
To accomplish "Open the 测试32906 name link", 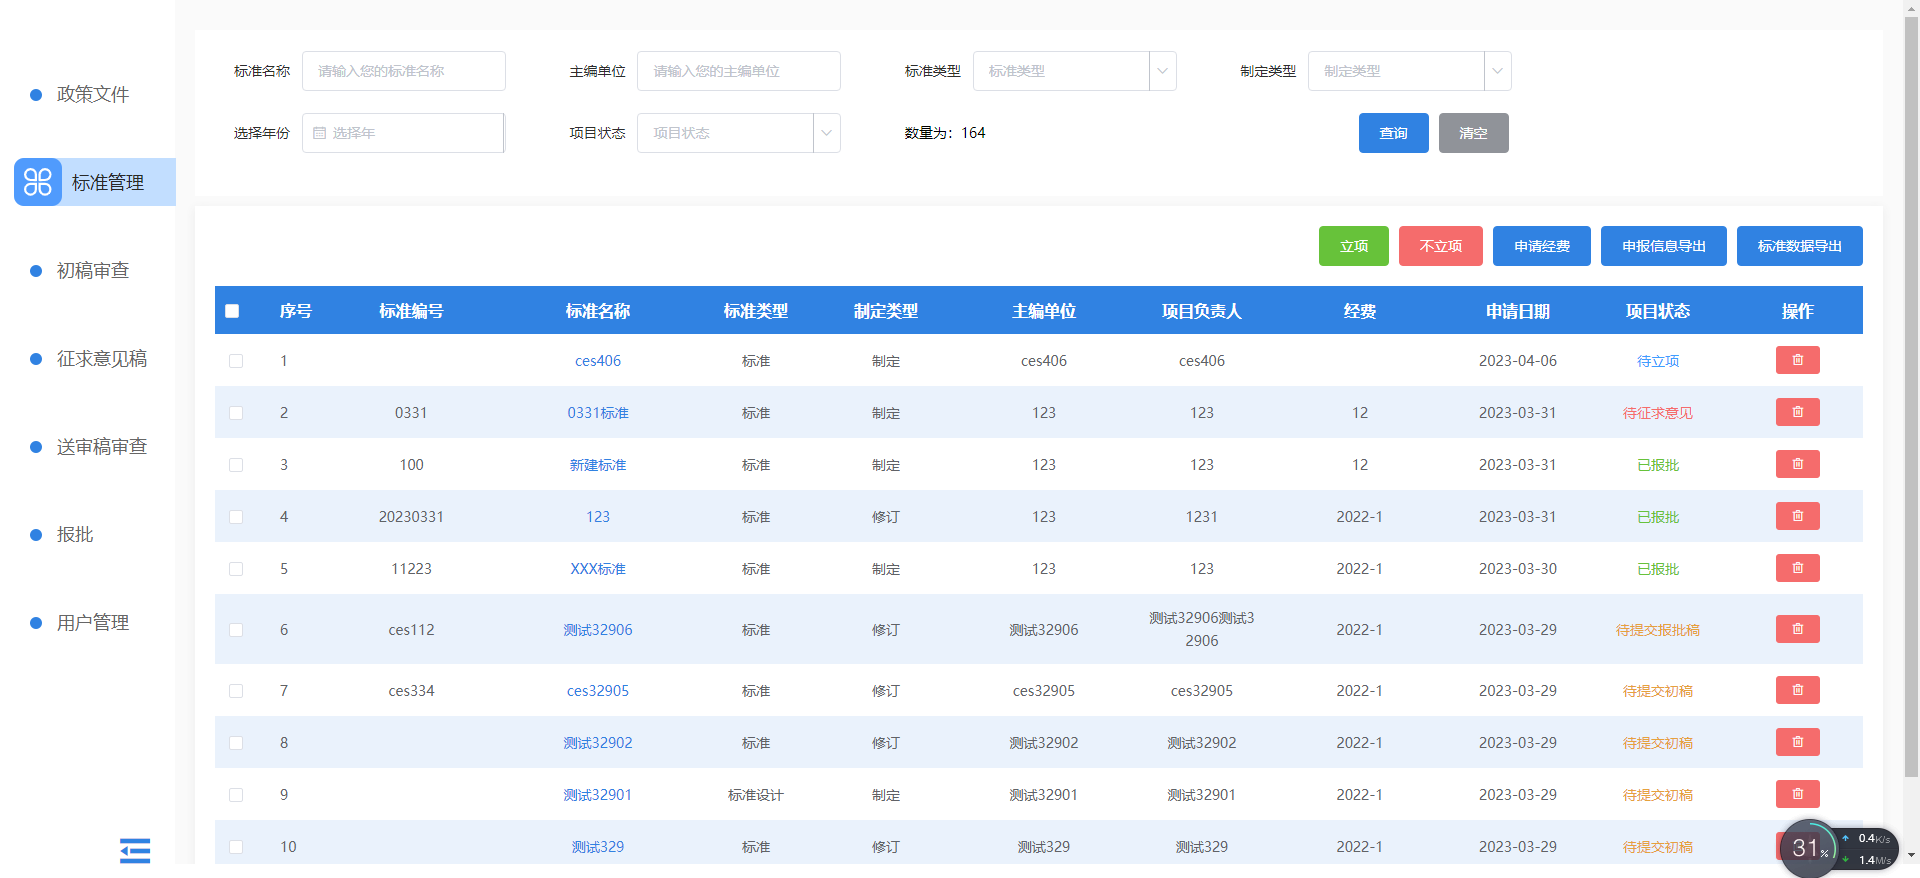I will point(598,630).
